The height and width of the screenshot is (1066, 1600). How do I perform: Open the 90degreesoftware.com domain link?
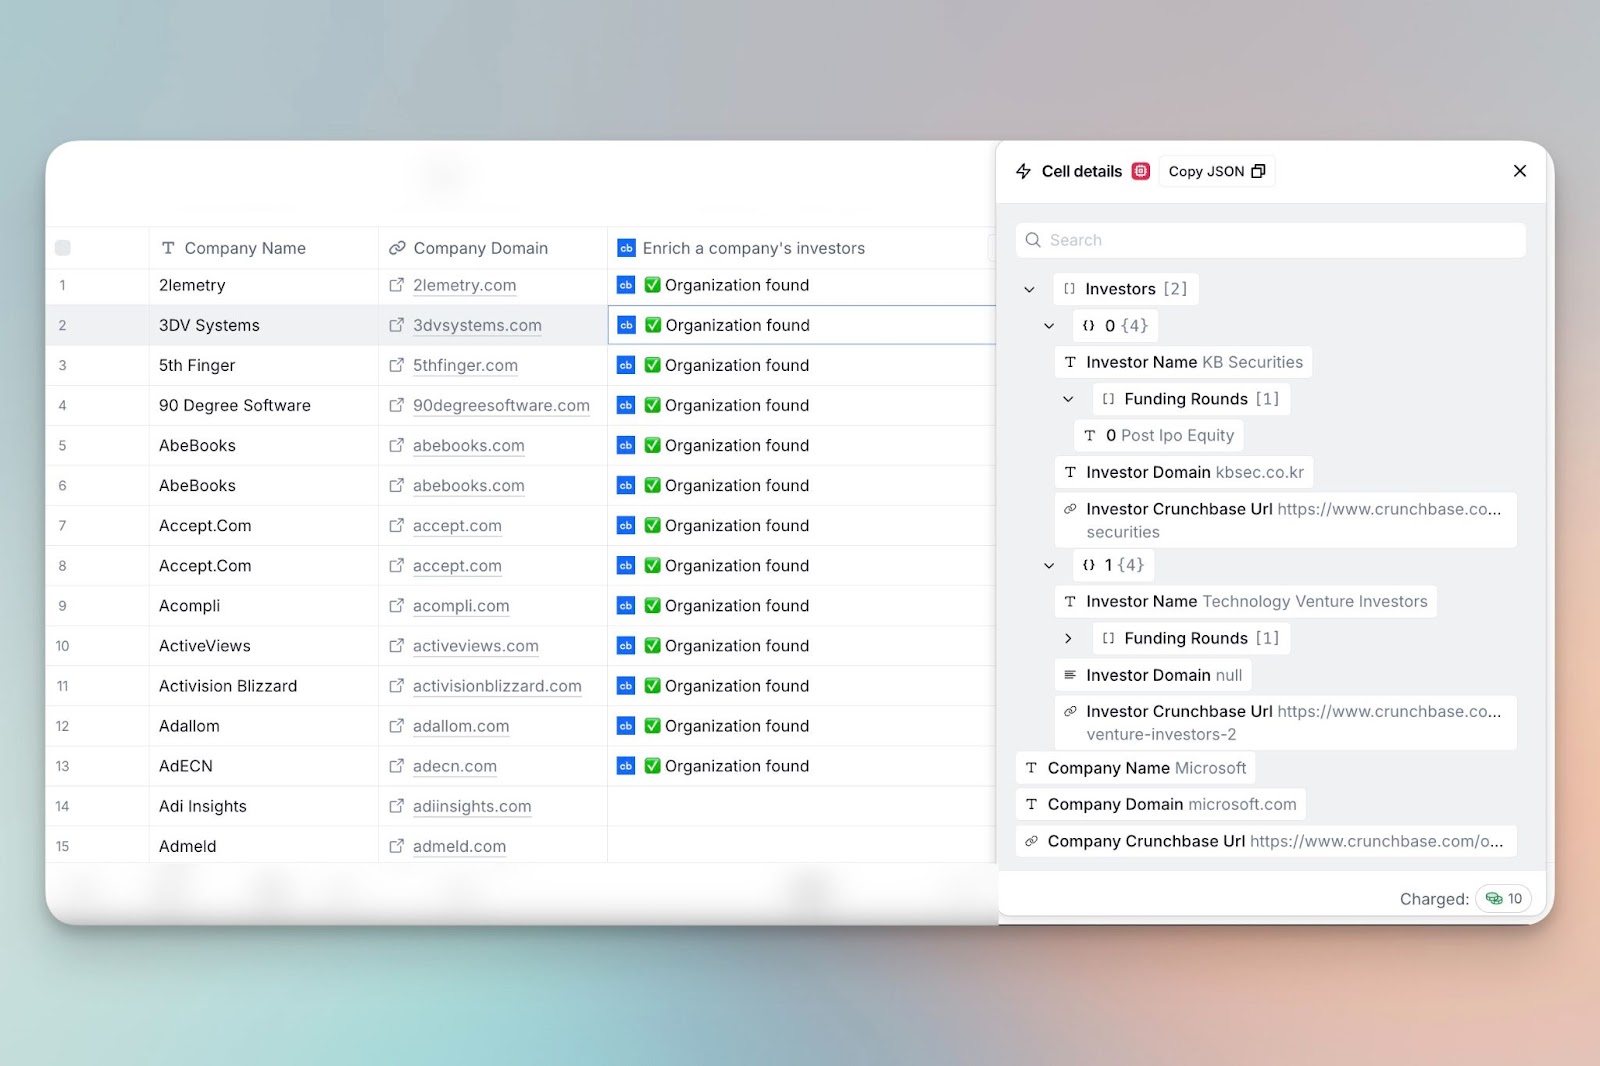coord(501,405)
